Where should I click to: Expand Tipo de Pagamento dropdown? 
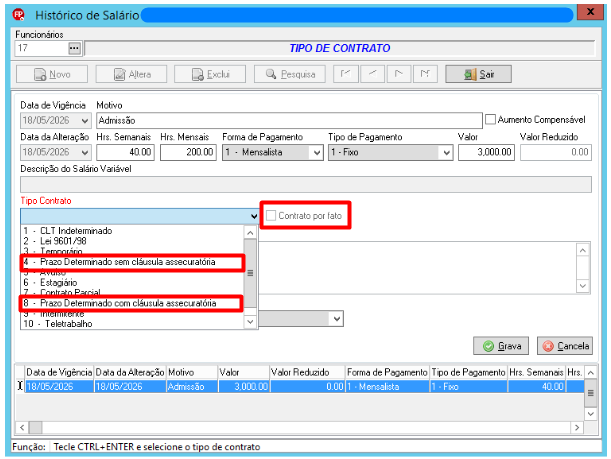[447, 153]
